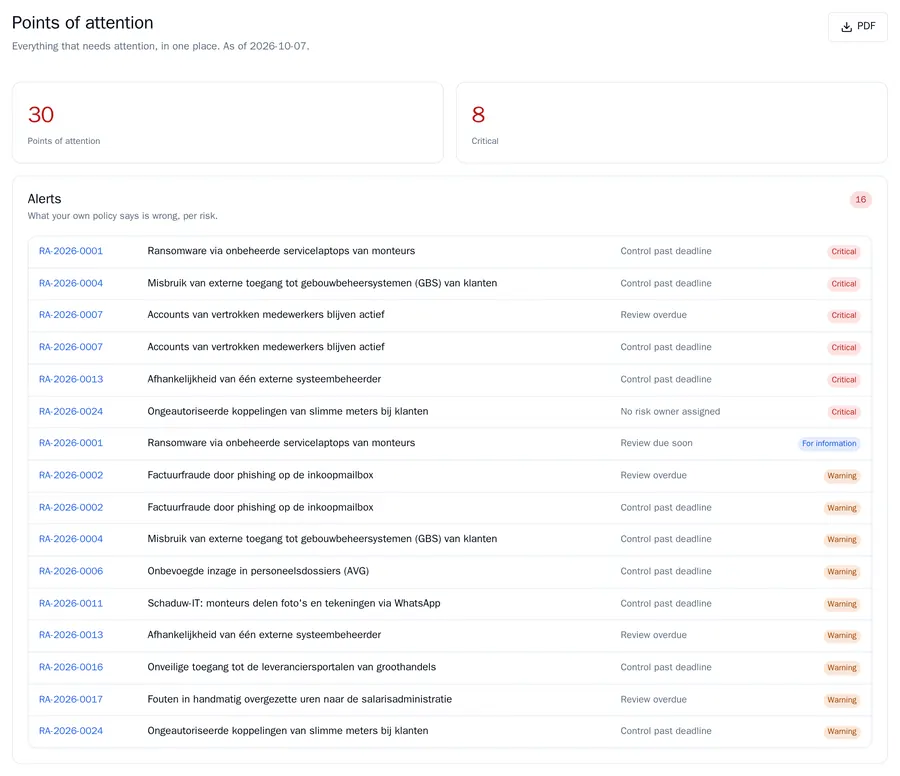Screen dimensions: 900x776
Task: Click Warning badge on Schaduw-IT row
Action: tap(841, 603)
